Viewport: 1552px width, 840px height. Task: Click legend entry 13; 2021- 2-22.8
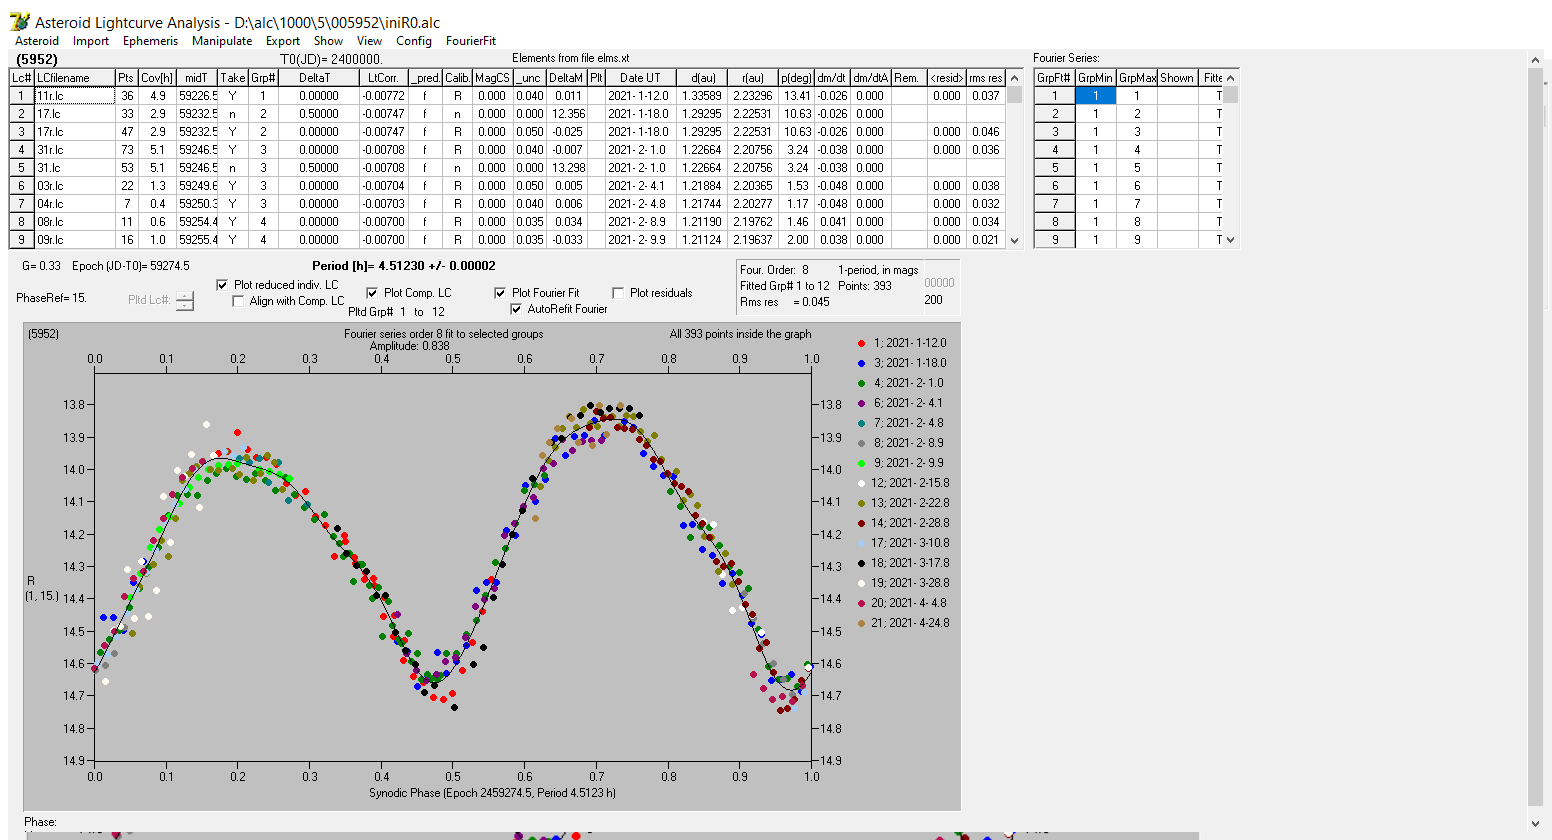click(x=903, y=503)
